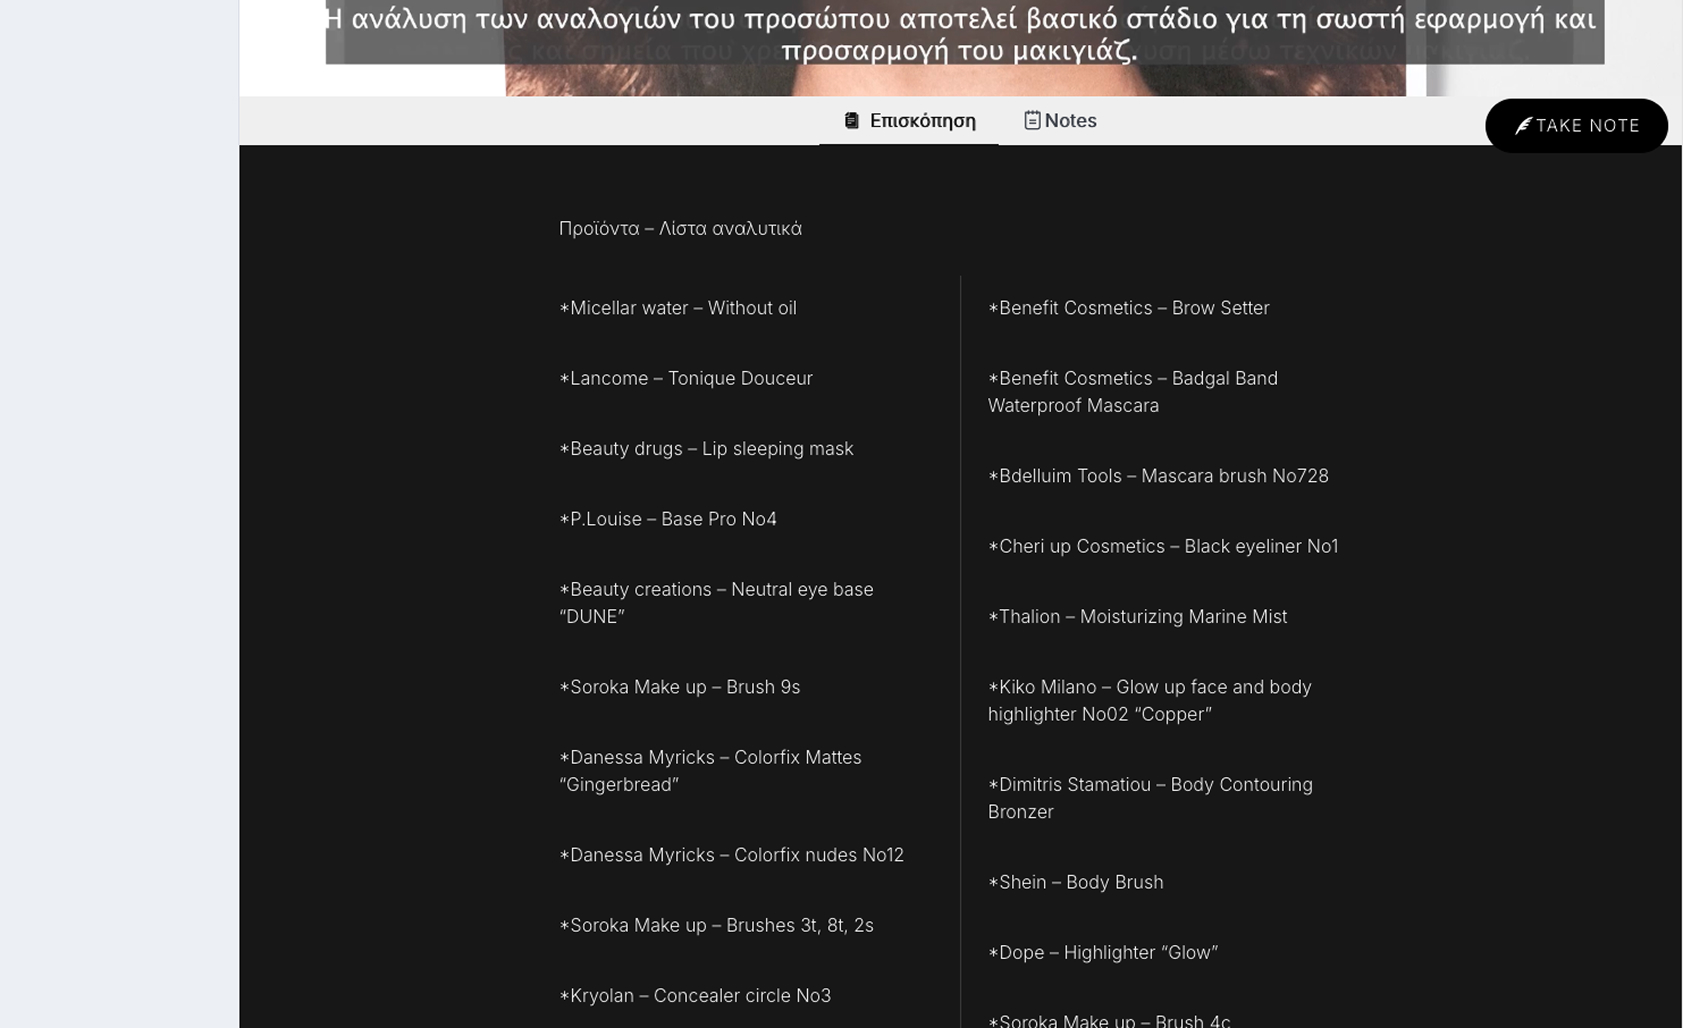Viewport: 1683px width, 1028px height.
Task: Select Beauty drugs – Lip sleeping mask
Action: [706, 449]
